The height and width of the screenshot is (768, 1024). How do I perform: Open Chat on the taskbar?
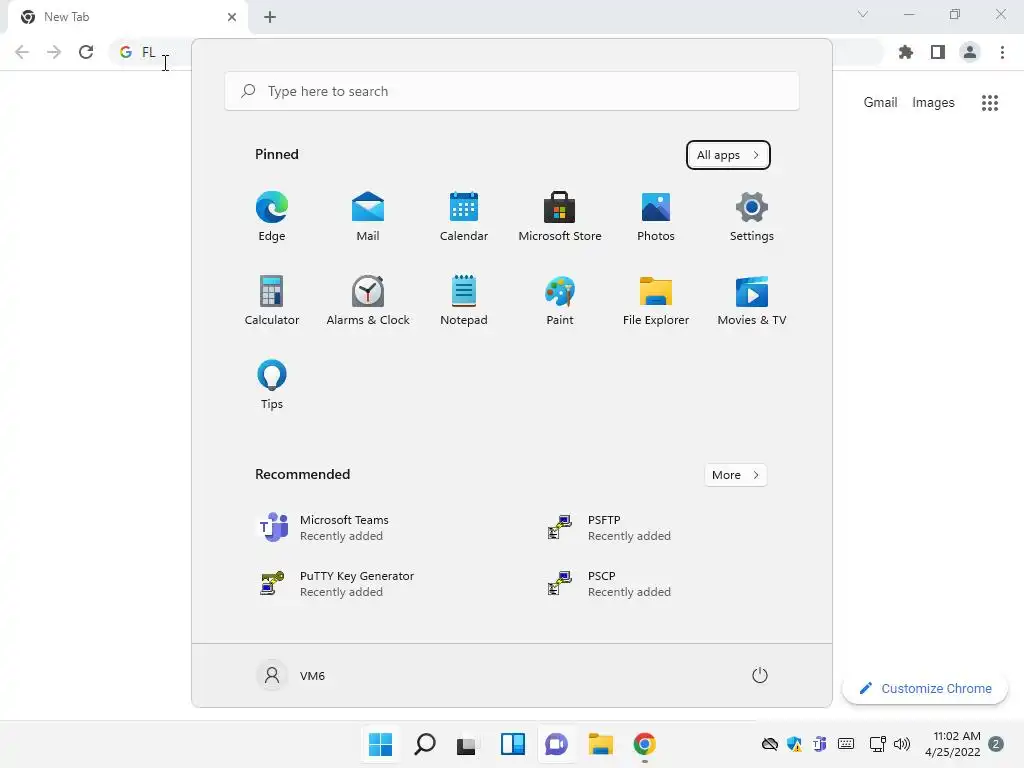coord(556,744)
